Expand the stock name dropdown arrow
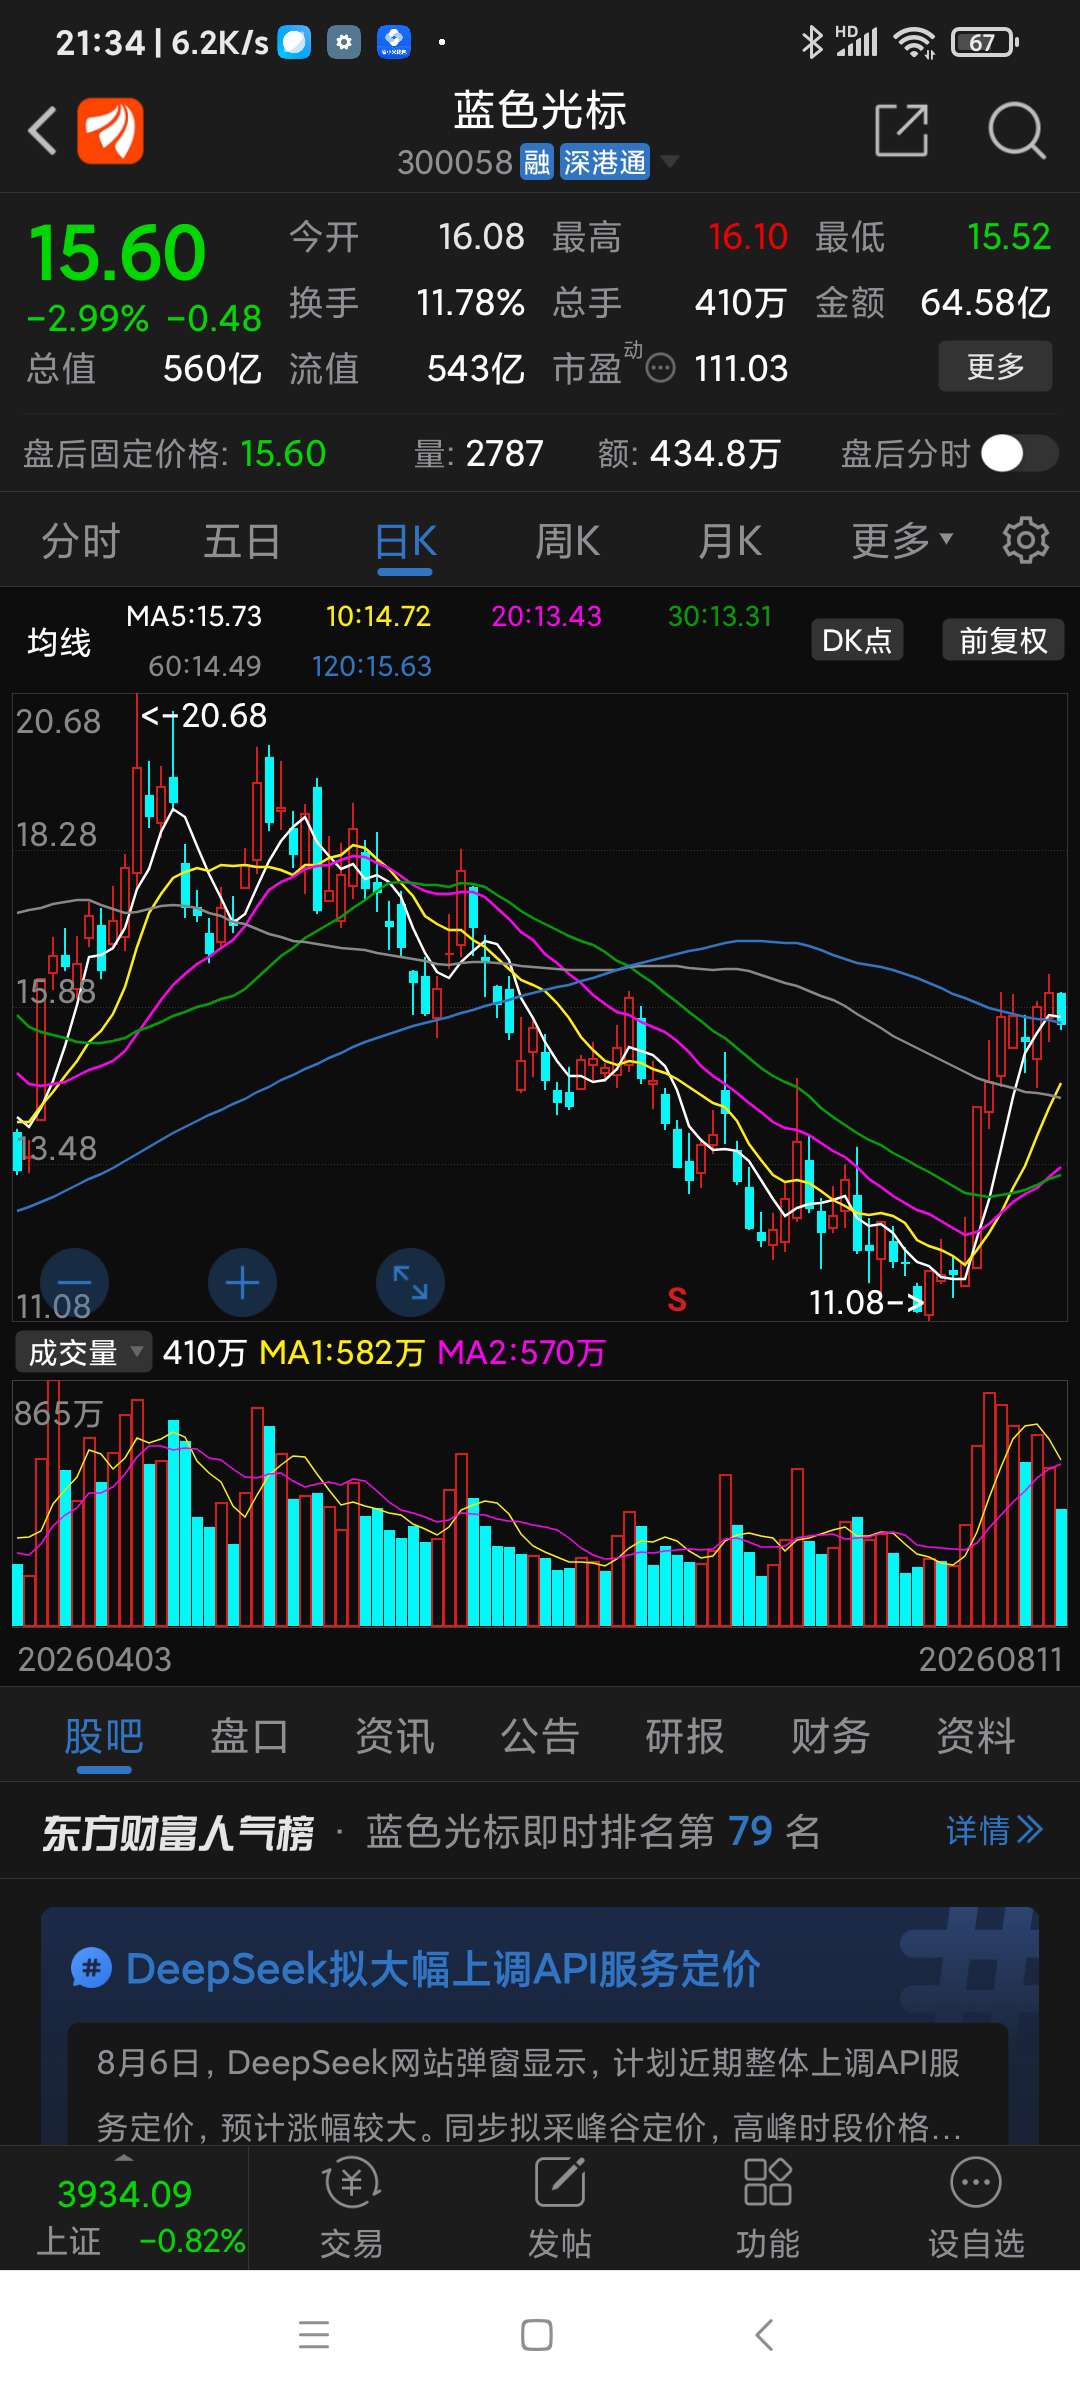 (670, 162)
